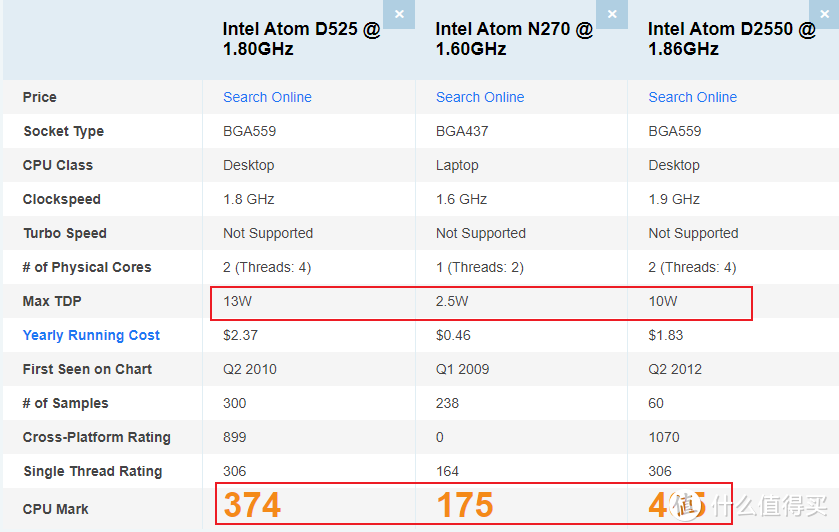Click the 10W Max TDP value

pyautogui.click(x=663, y=301)
